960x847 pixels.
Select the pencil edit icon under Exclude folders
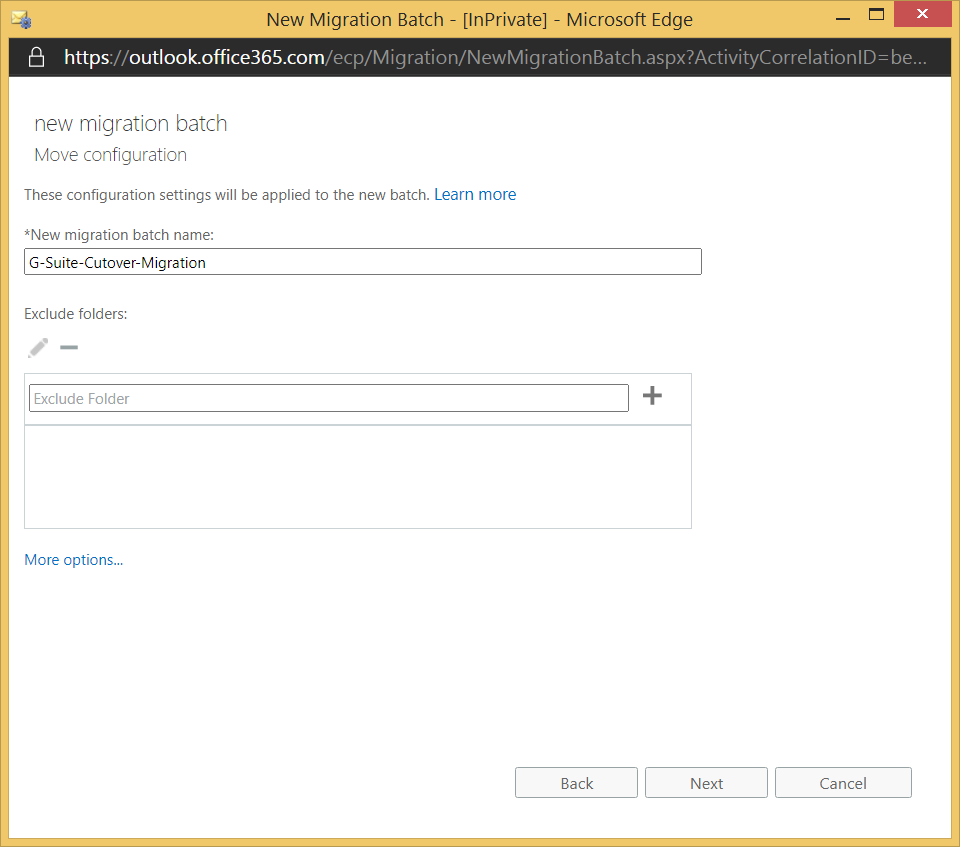tap(37, 347)
